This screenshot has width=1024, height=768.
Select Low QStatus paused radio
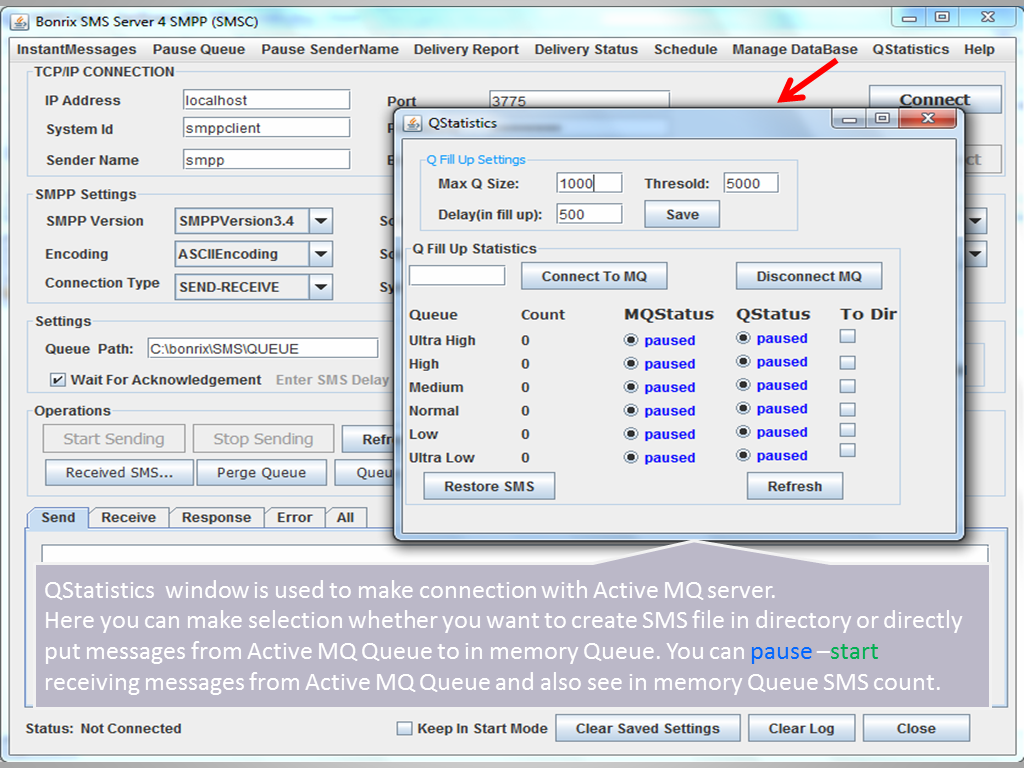click(743, 432)
